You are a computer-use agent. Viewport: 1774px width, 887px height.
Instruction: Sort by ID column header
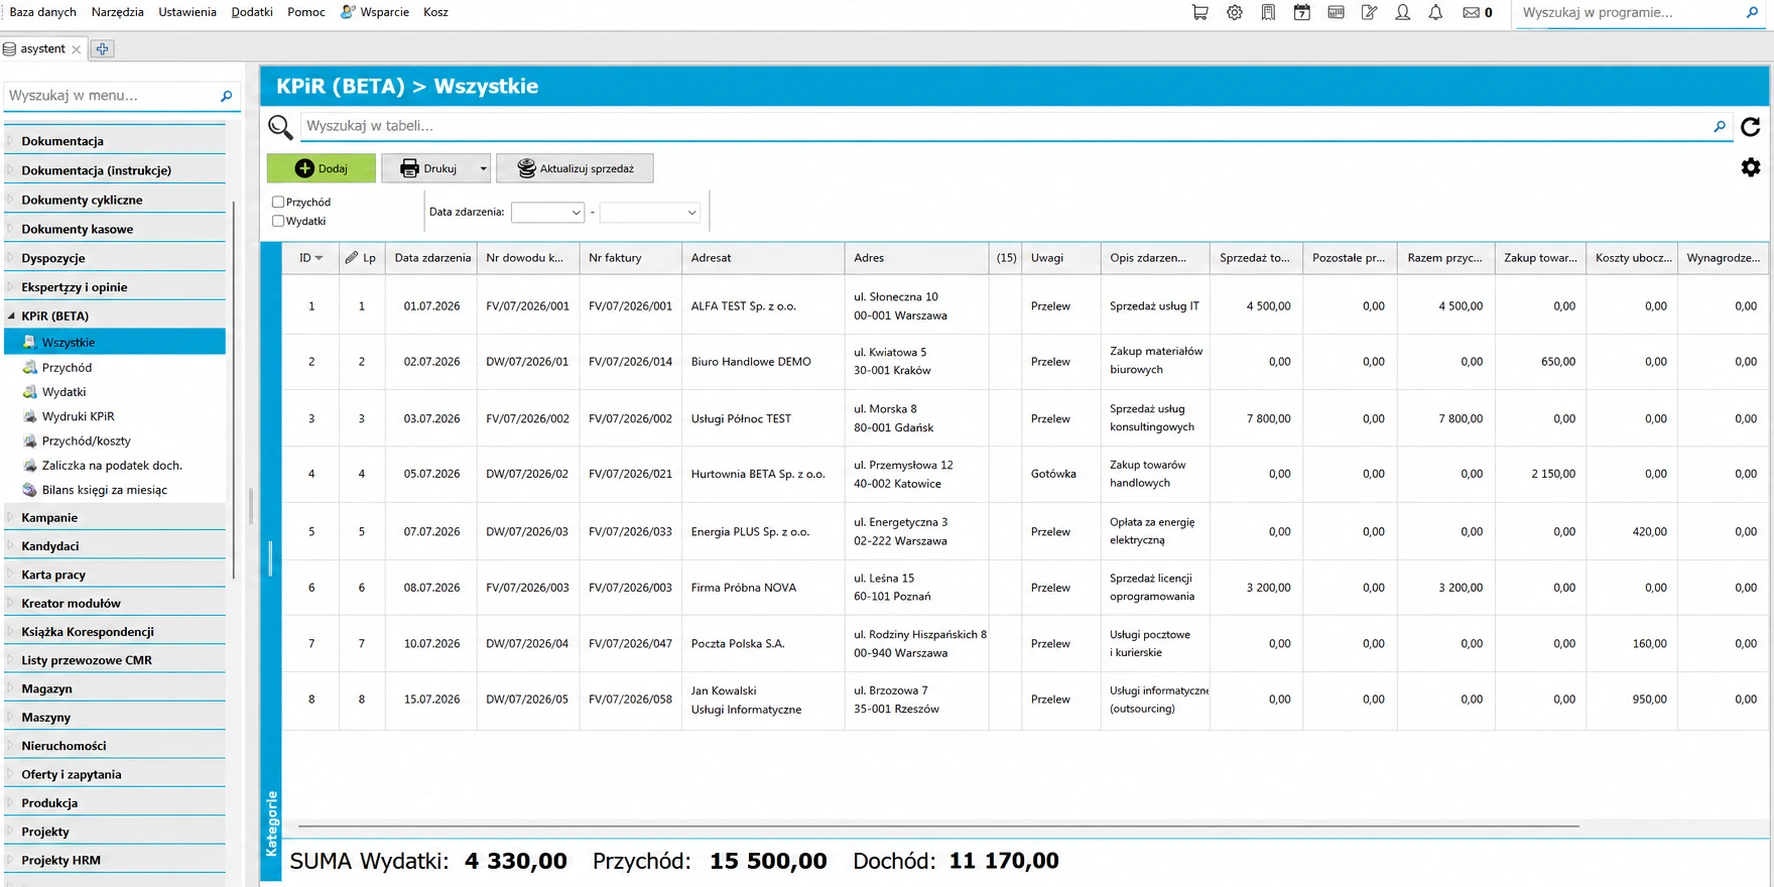311,258
